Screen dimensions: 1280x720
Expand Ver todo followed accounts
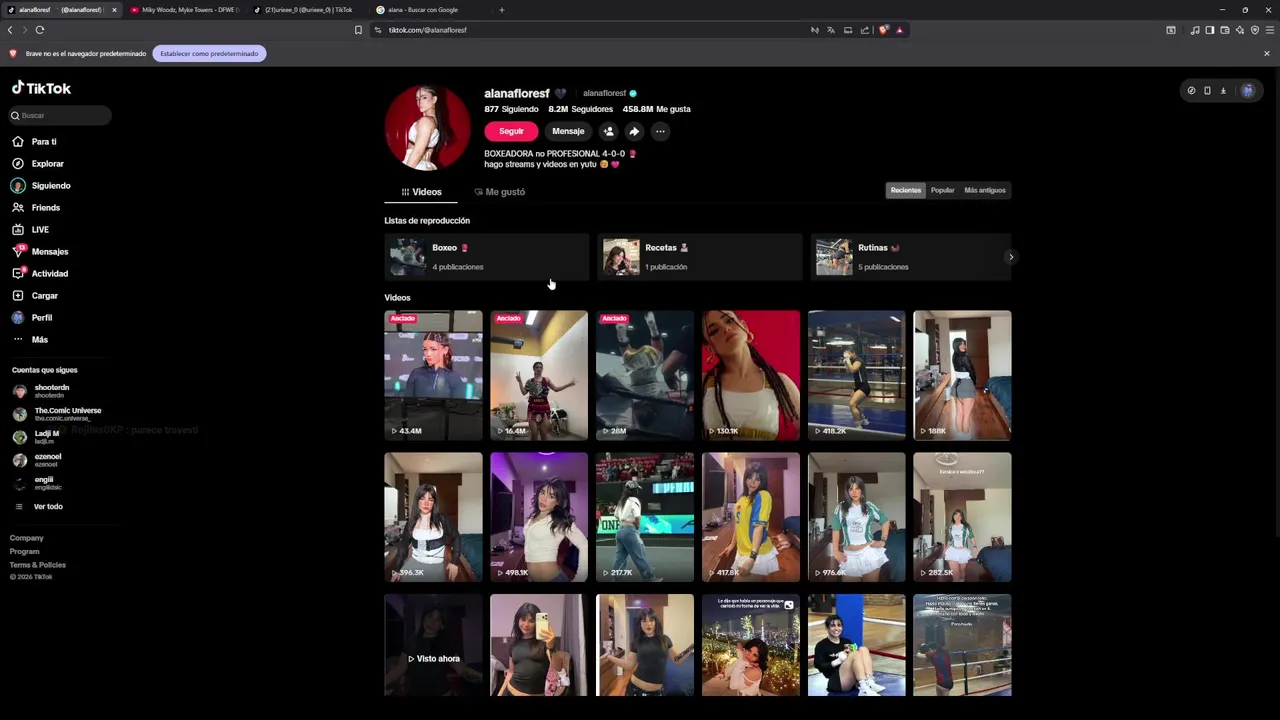click(40, 507)
